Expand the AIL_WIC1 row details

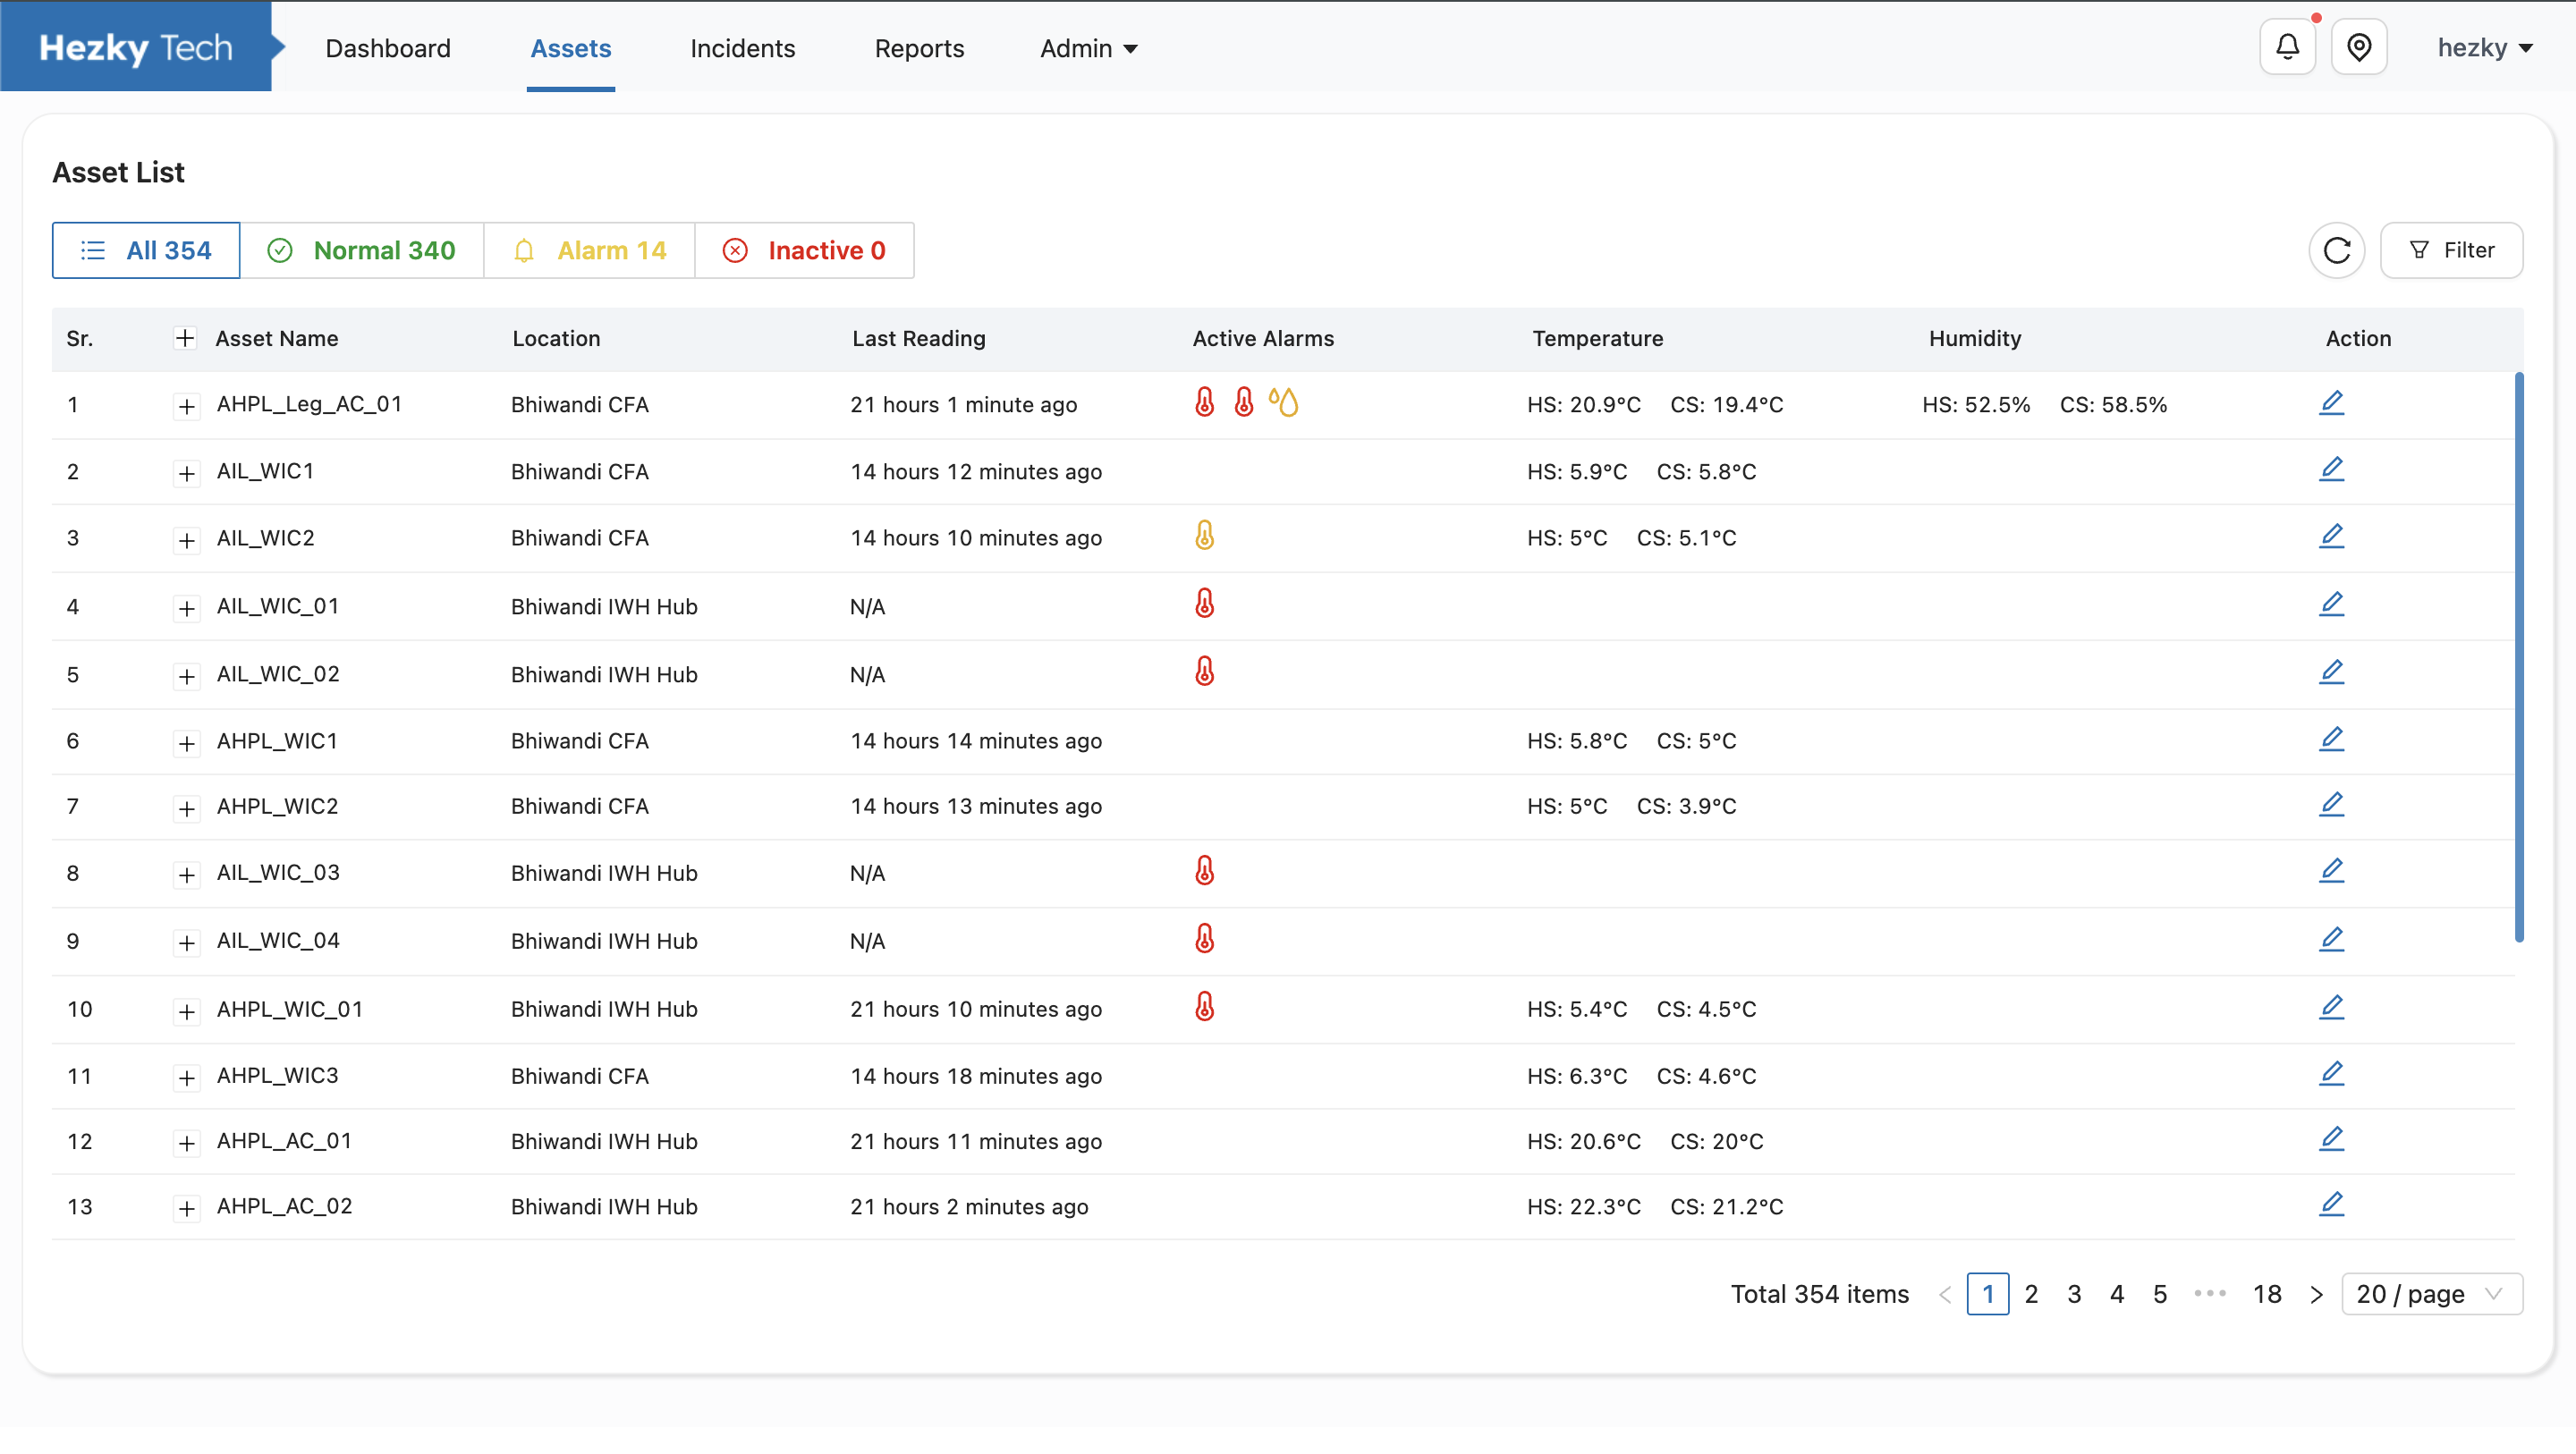[186, 473]
